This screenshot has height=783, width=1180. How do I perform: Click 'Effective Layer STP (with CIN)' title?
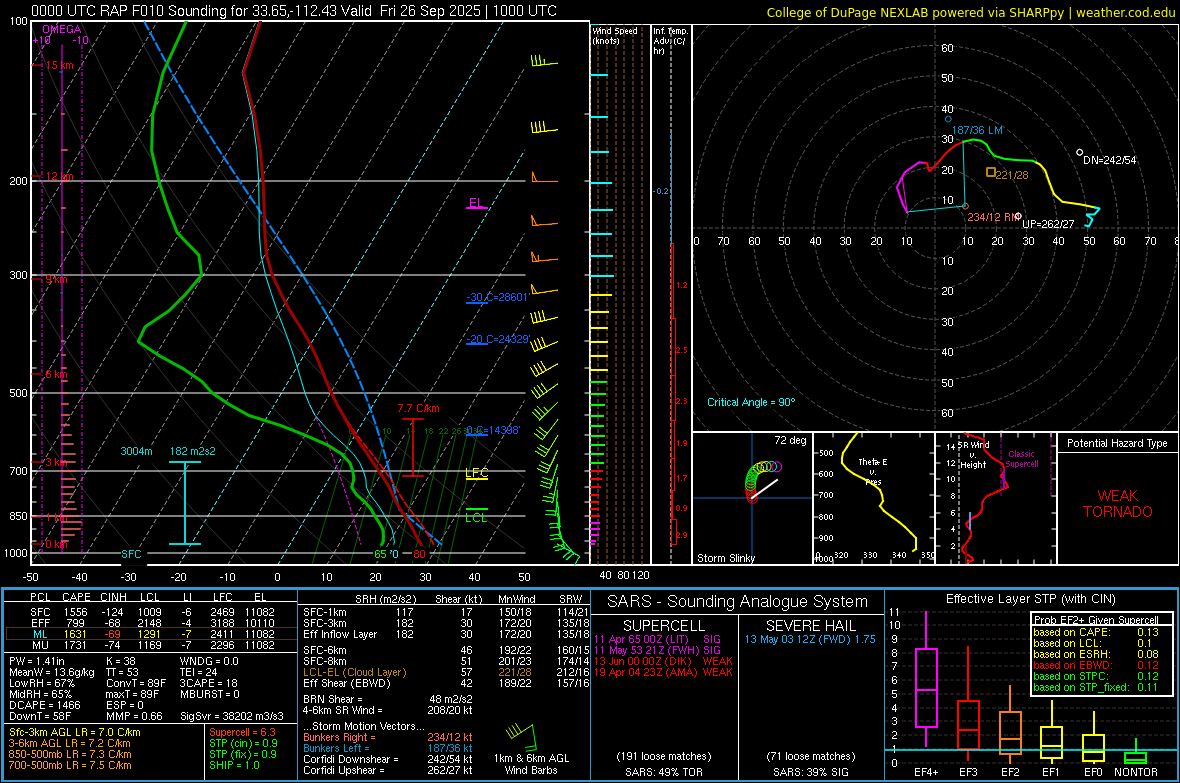pyautogui.click(x=1030, y=599)
